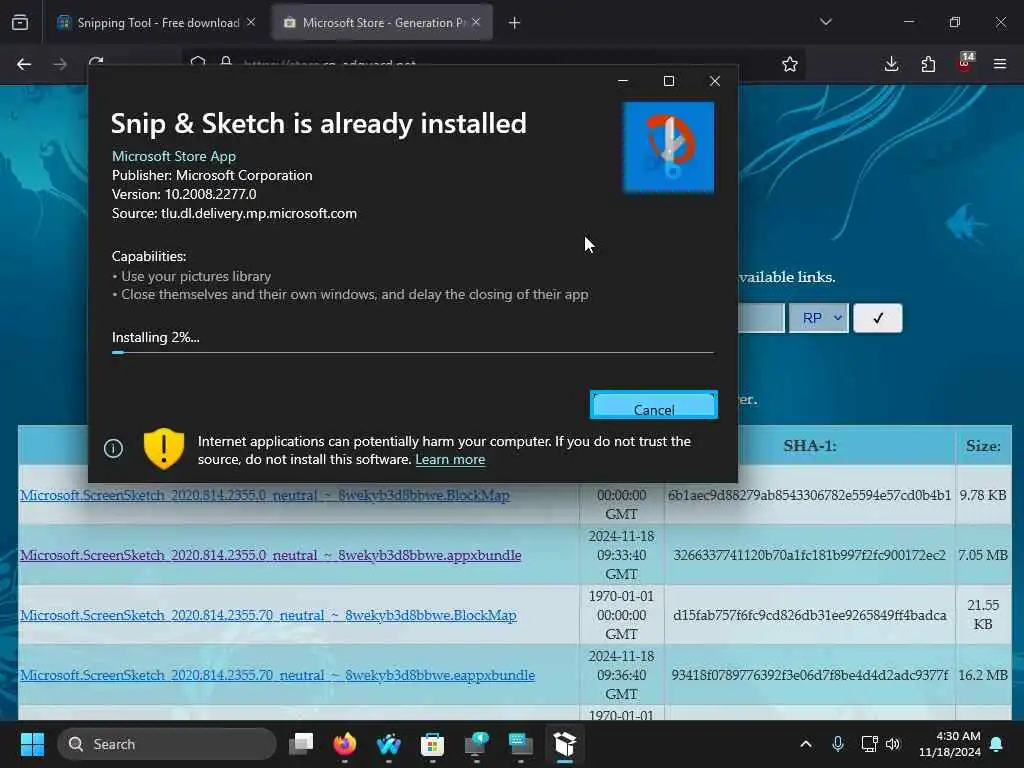Click the taskbar Search box
This screenshot has height=768, width=1024.
point(167,744)
